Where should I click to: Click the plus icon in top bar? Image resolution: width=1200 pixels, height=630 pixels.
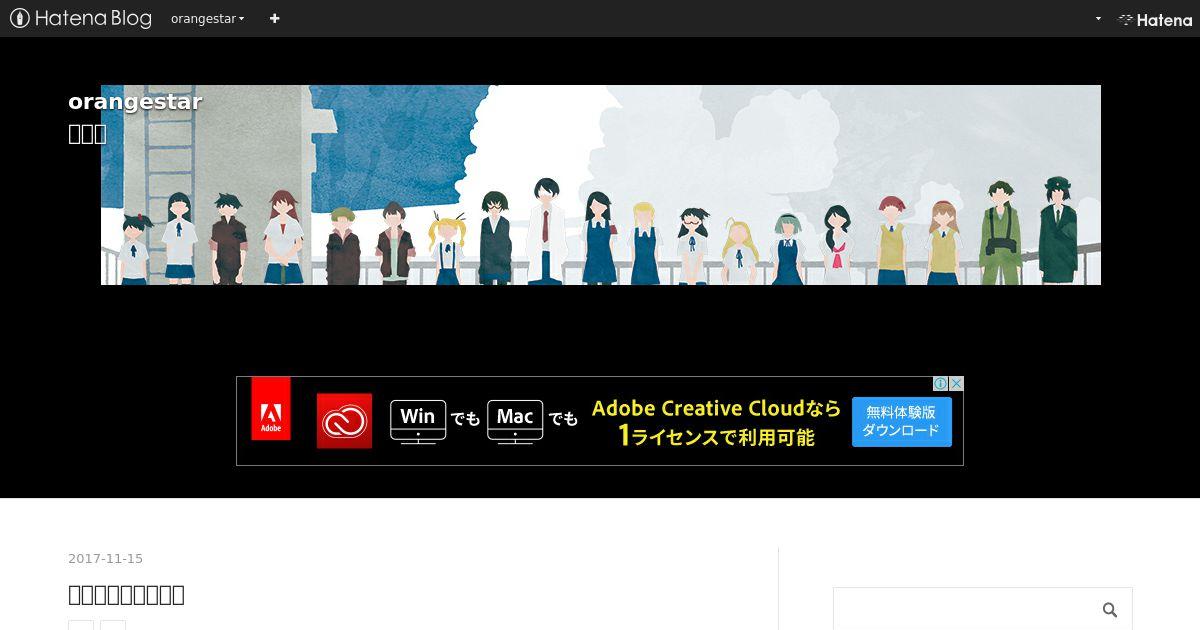pyautogui.click(x=275, y=18)
